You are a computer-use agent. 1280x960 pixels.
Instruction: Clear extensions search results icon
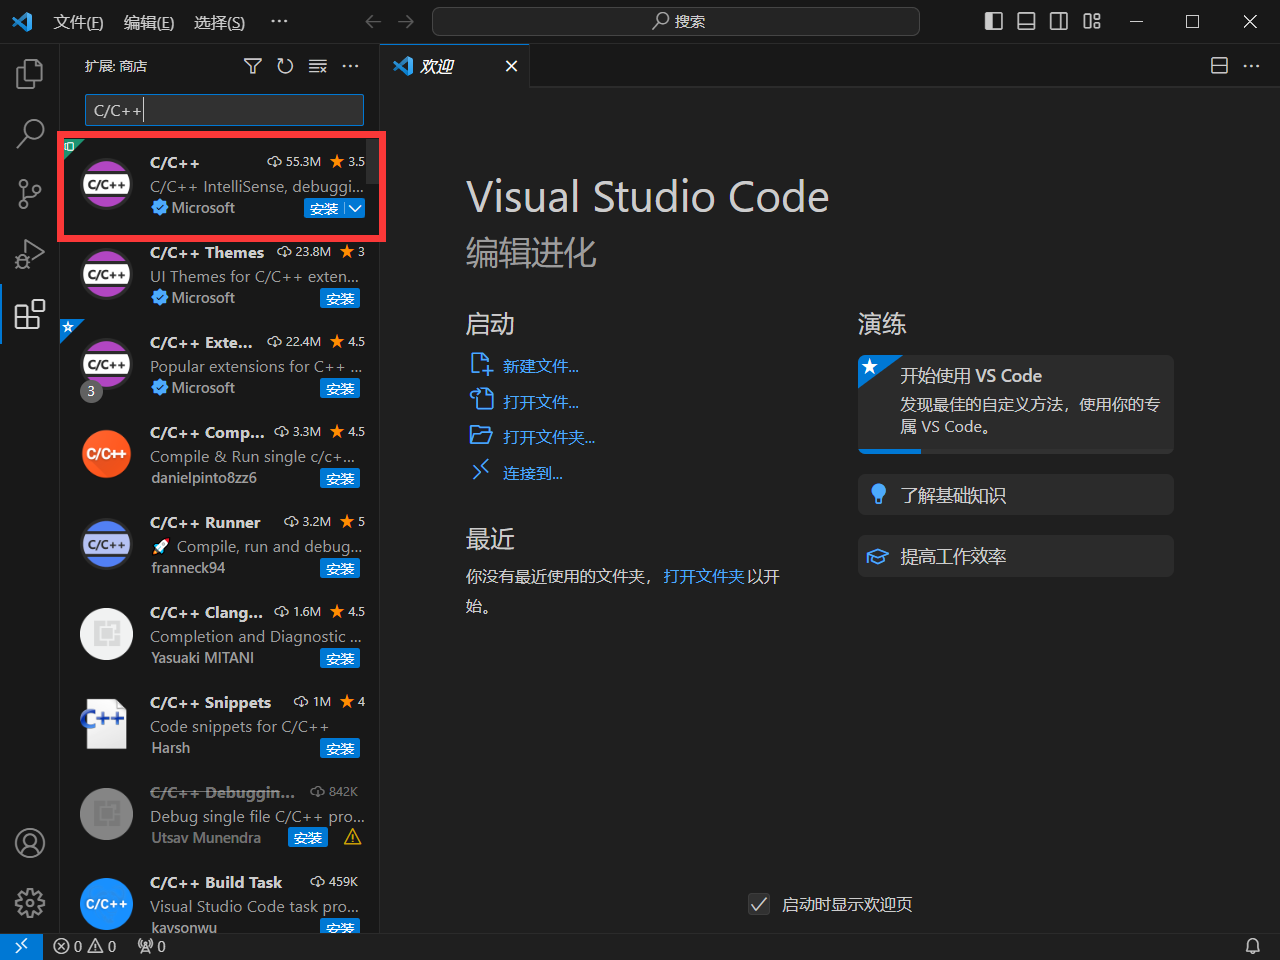point(318,66)
